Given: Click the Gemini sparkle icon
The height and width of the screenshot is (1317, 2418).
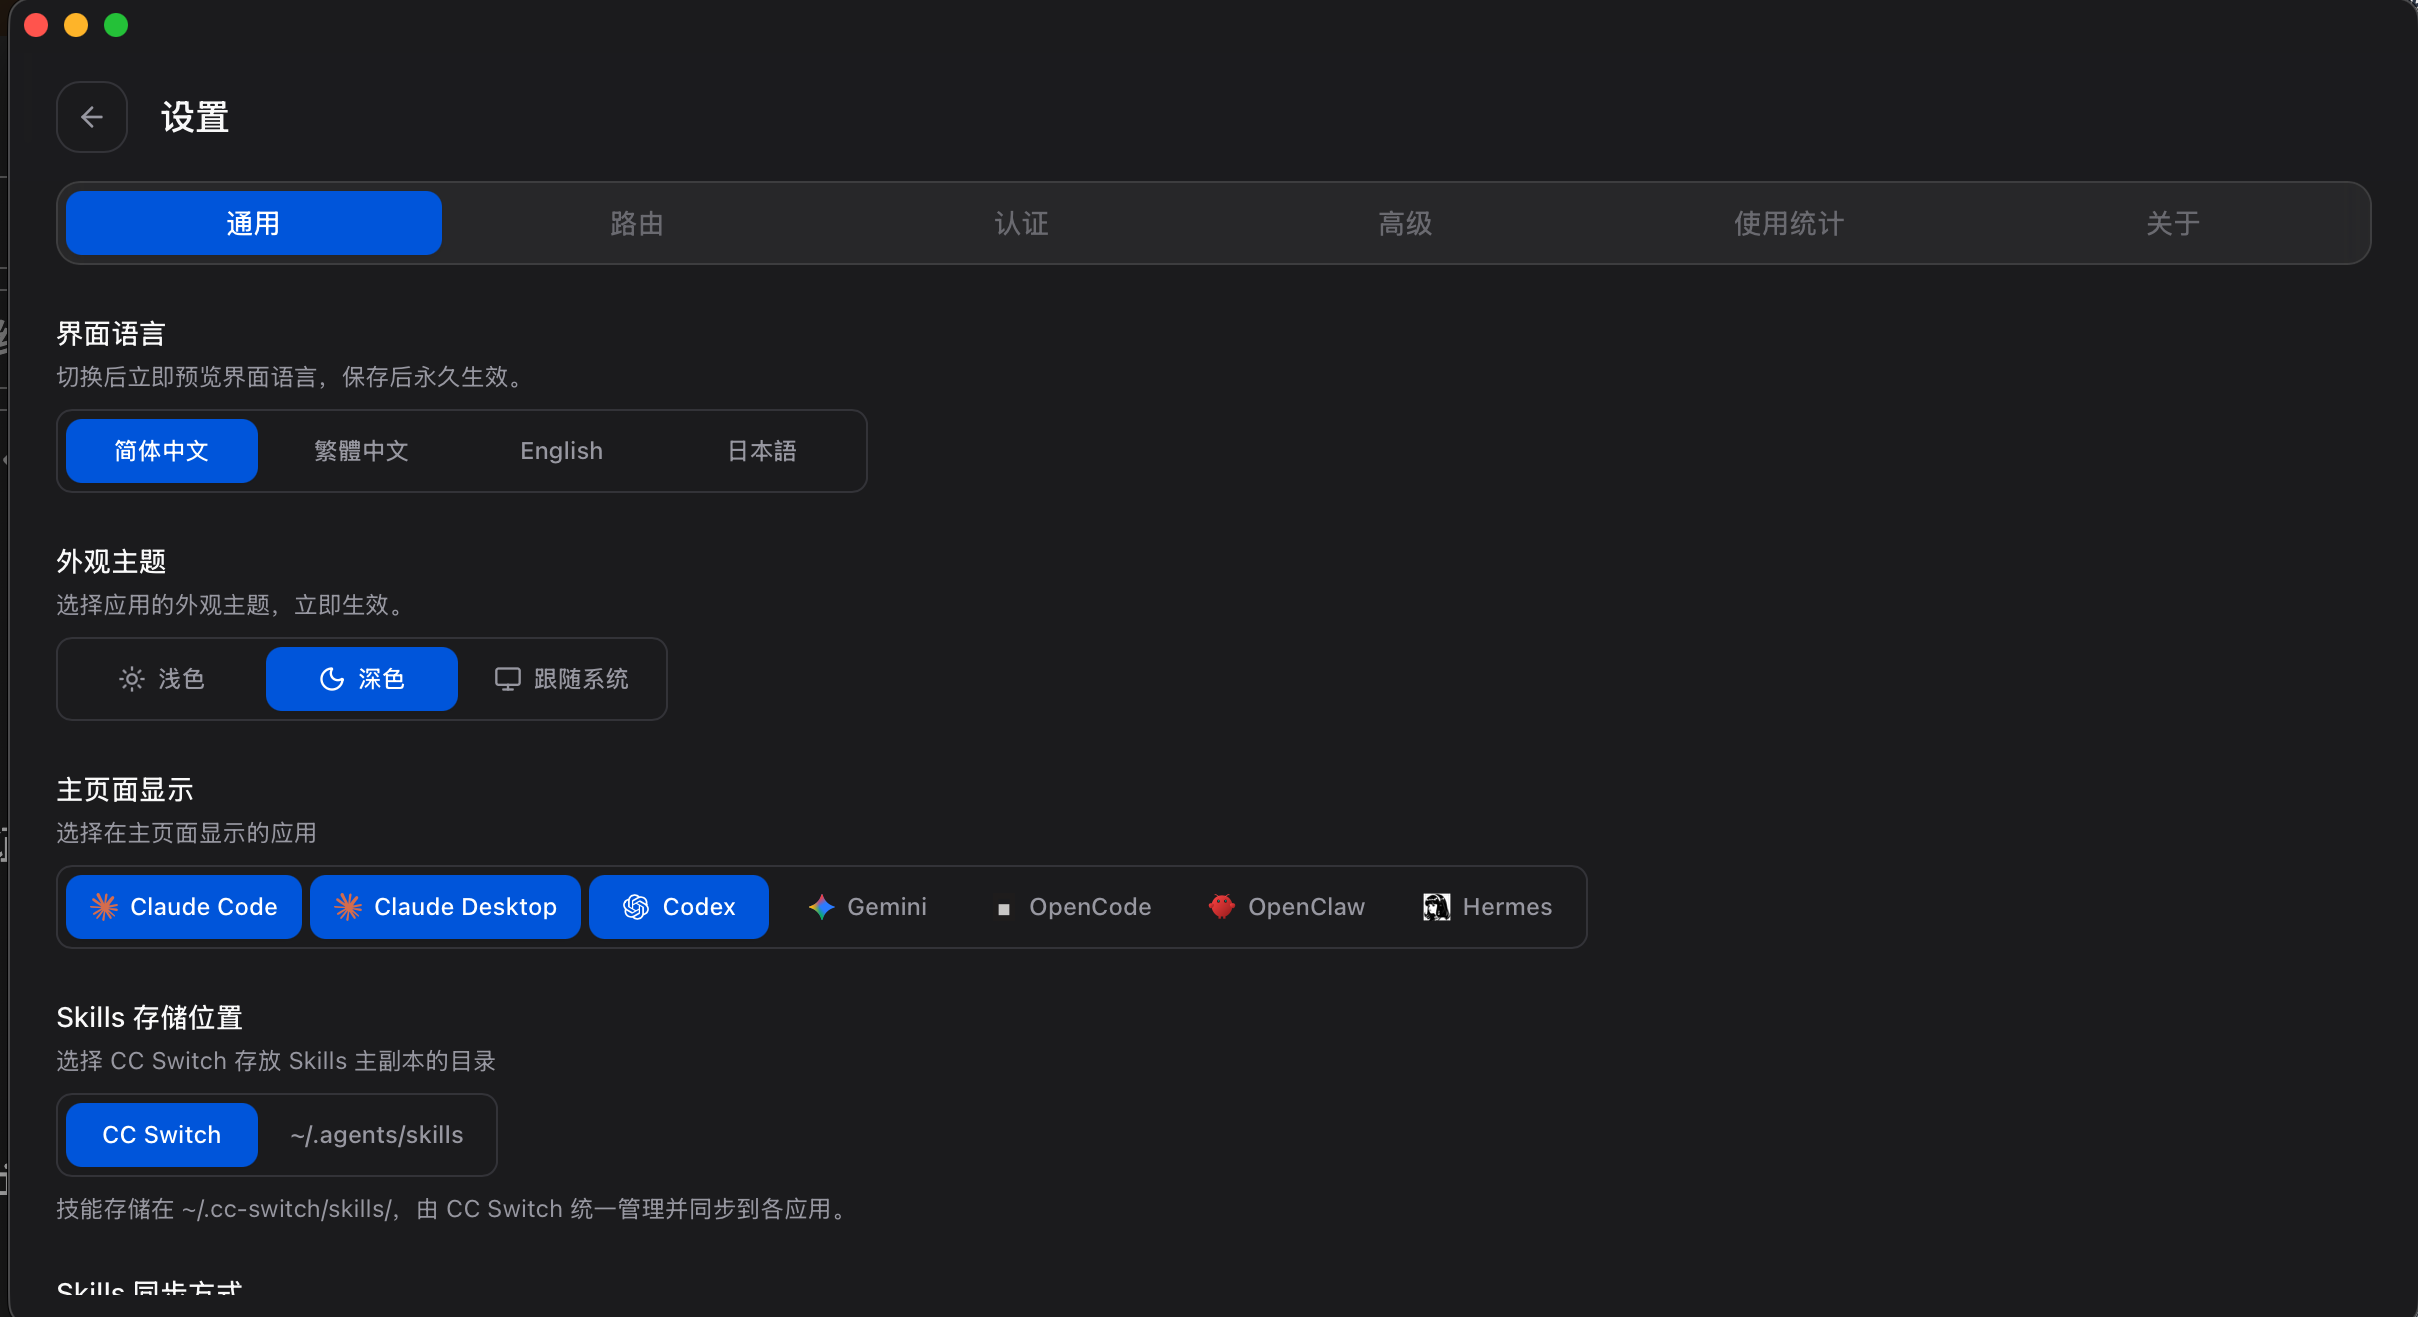Looking at the screenshot, I should [x=822, y=907].
